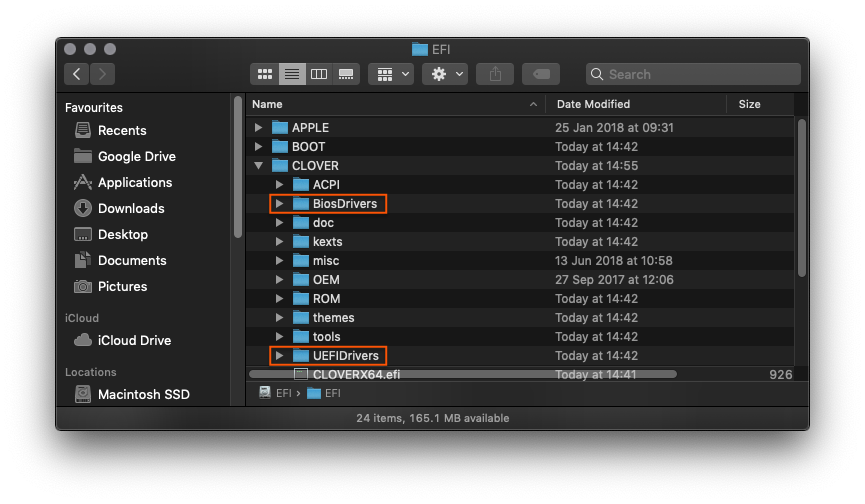The image size is (865, 504).
Task: Expand the doc folder
Action: point(279,223)
